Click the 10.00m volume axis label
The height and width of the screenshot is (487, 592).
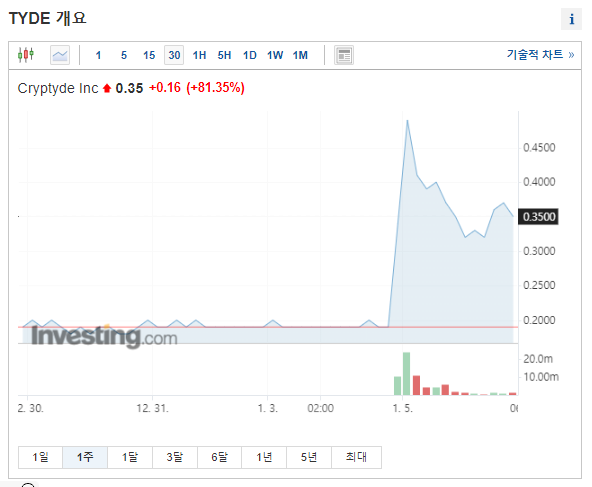click(541, 377)
